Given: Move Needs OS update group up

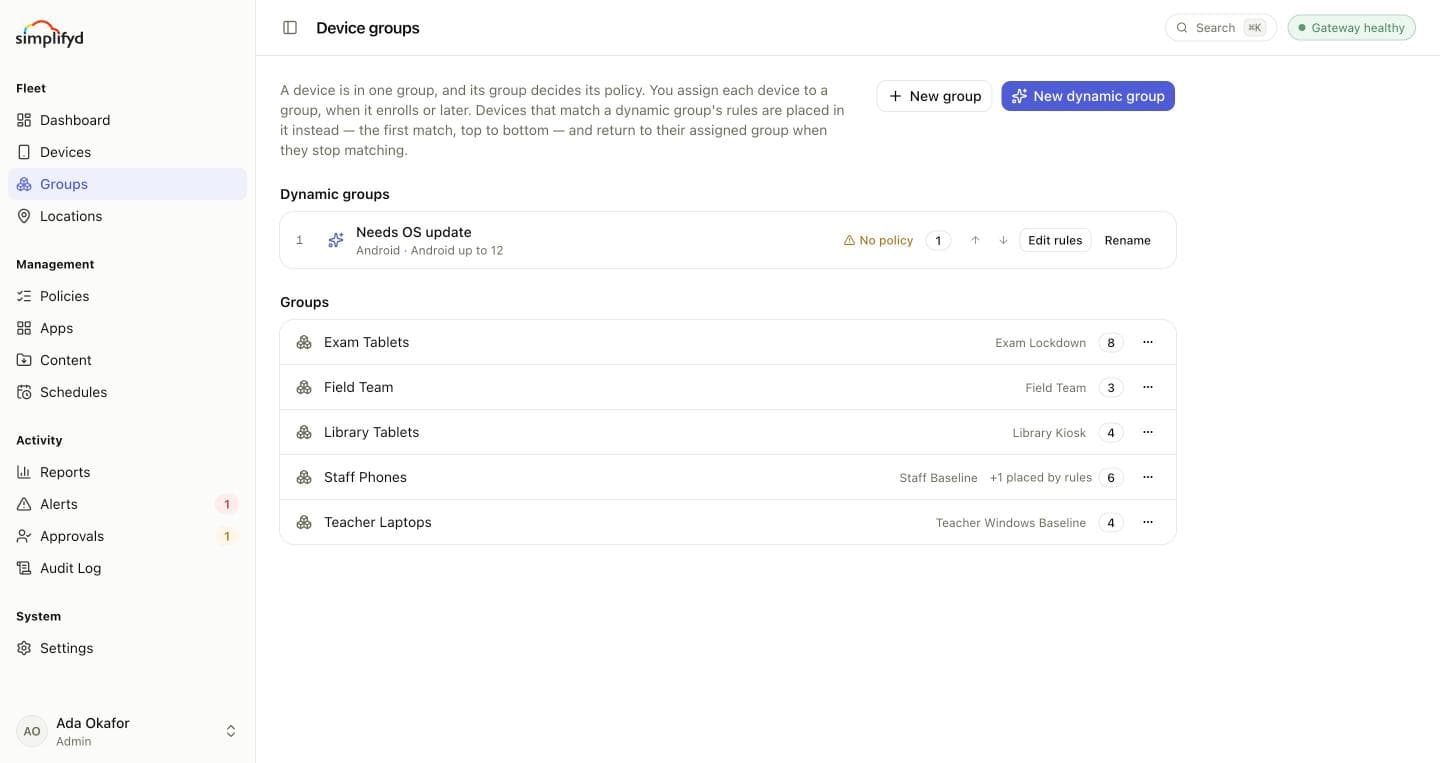Looking at the screenshot, I should tap(975, 240).
